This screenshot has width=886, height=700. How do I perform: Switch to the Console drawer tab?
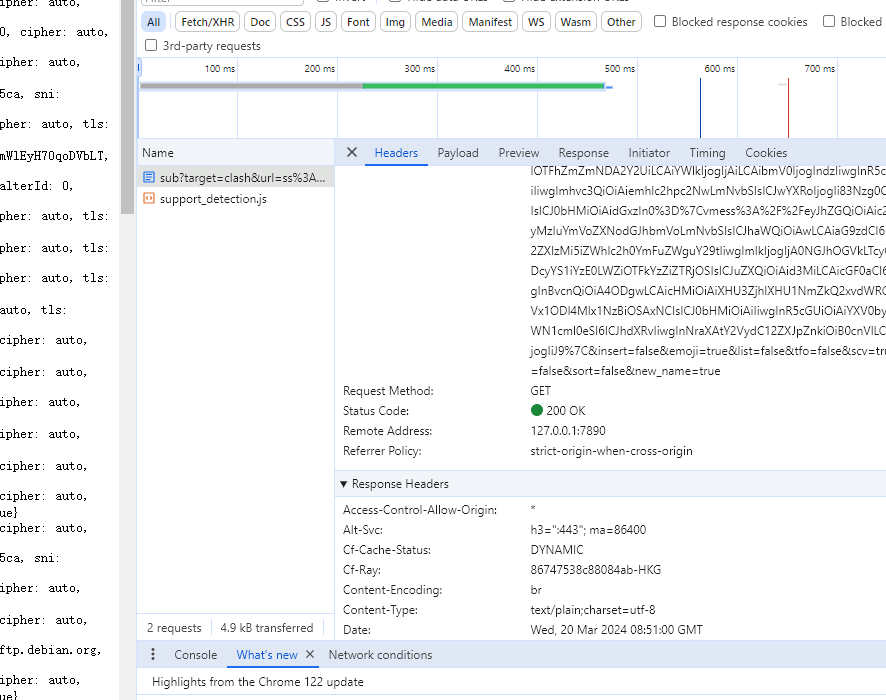pos(196,654)
